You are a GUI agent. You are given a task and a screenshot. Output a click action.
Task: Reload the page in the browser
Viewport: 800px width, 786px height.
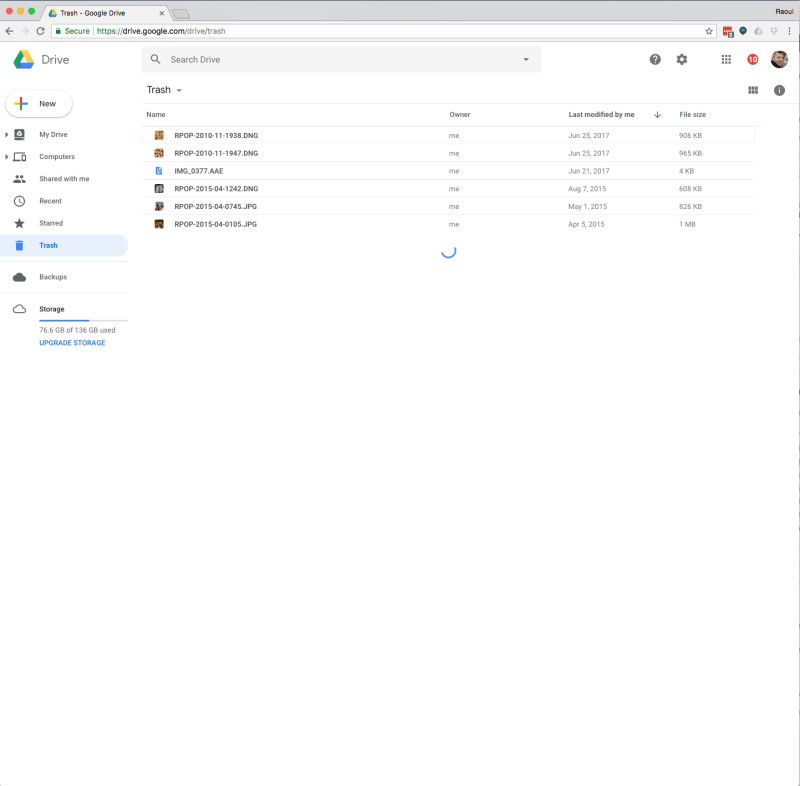(40, 31)
